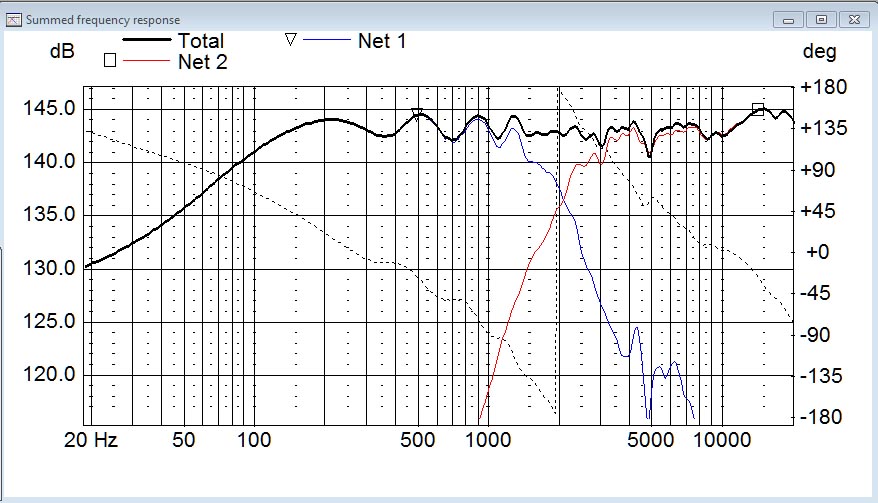This screenshot has height=503, width=878.
Task: Click the Summed frequency response title text
Action: tap(103, 20)
